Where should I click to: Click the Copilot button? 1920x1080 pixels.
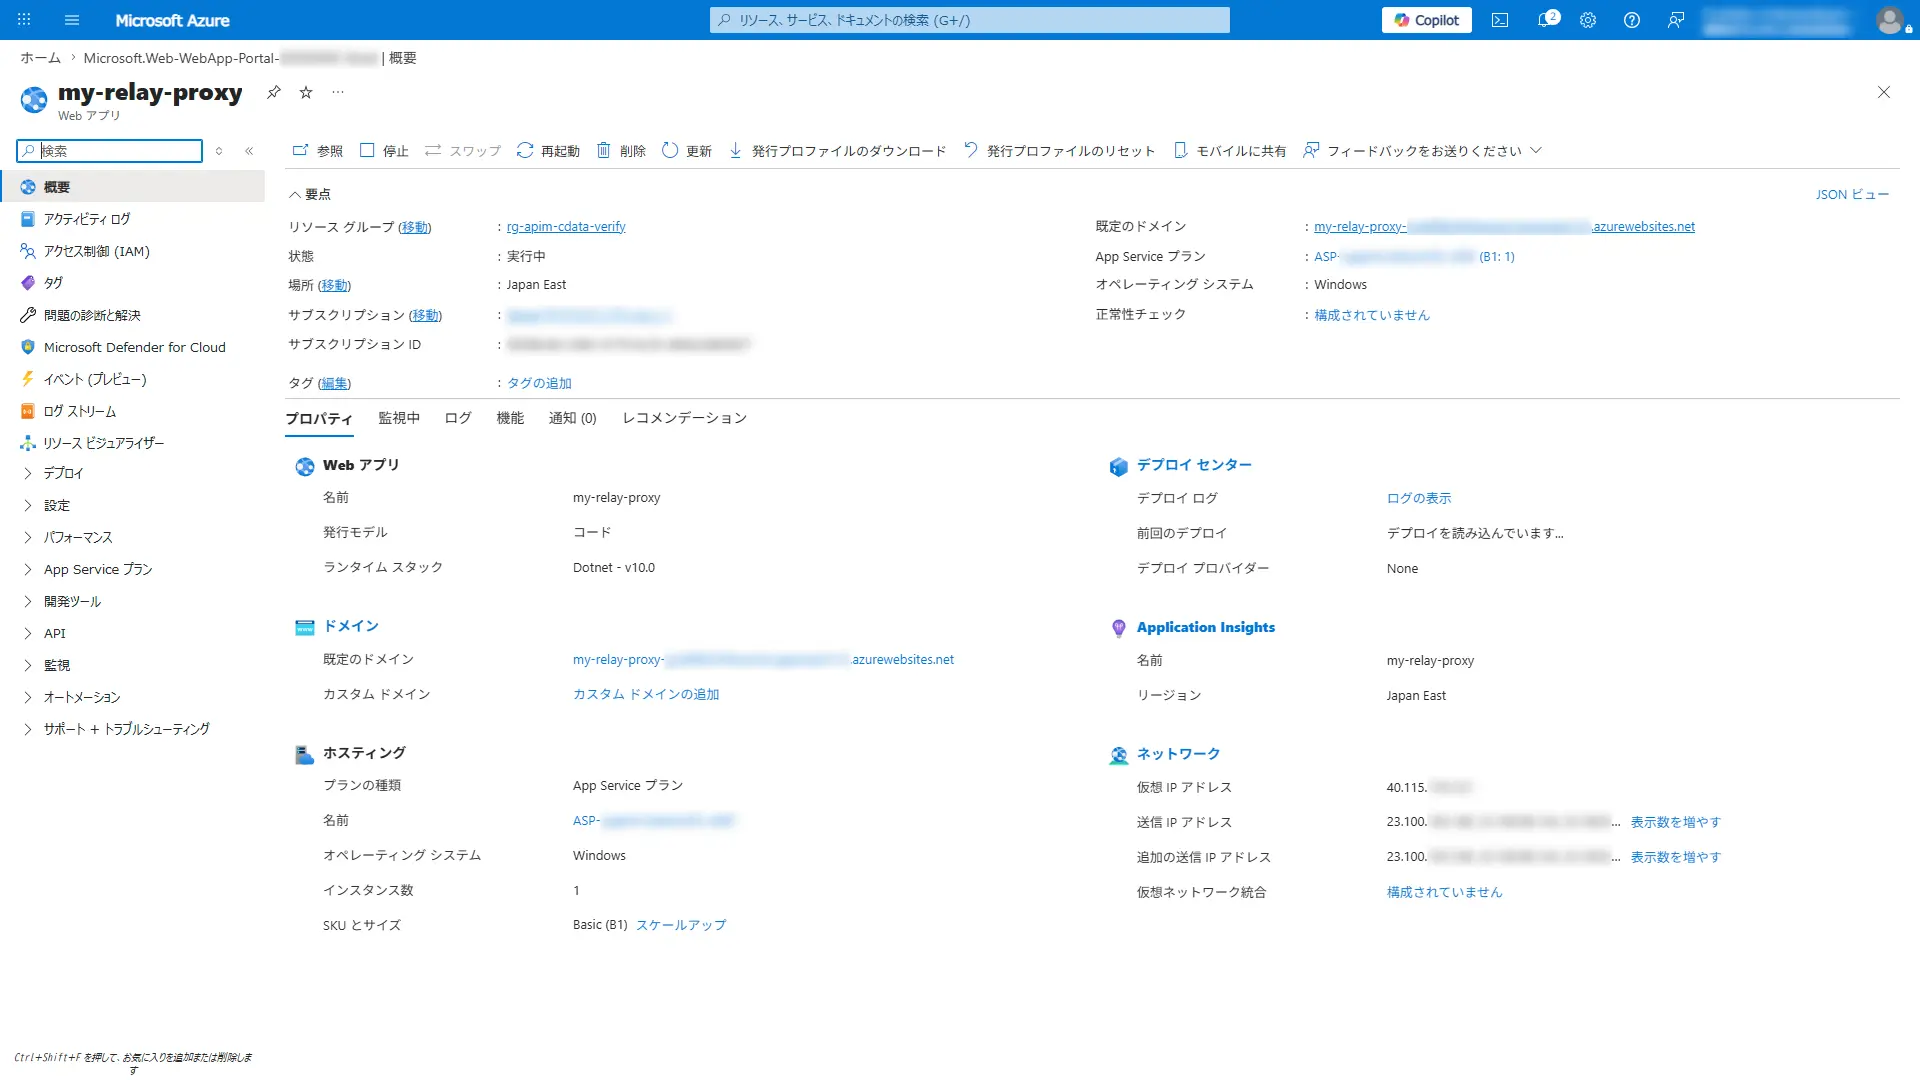point(1427,20)
